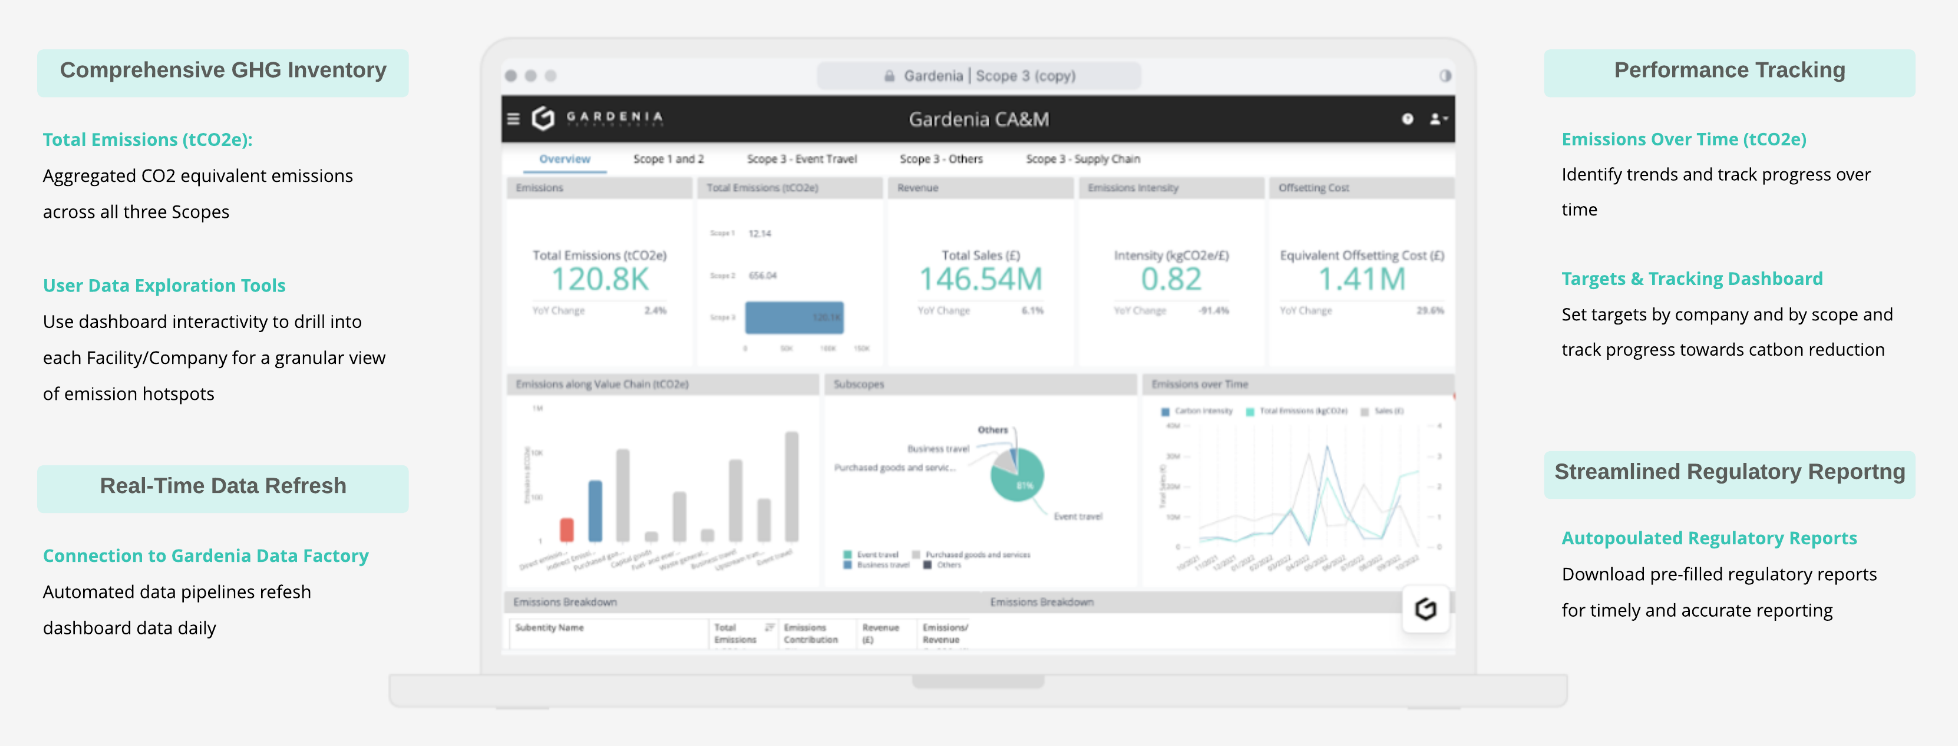Viewport: 1958px width, 746px height.
Task: Select the Overview tab
Action: pos(565,159)
